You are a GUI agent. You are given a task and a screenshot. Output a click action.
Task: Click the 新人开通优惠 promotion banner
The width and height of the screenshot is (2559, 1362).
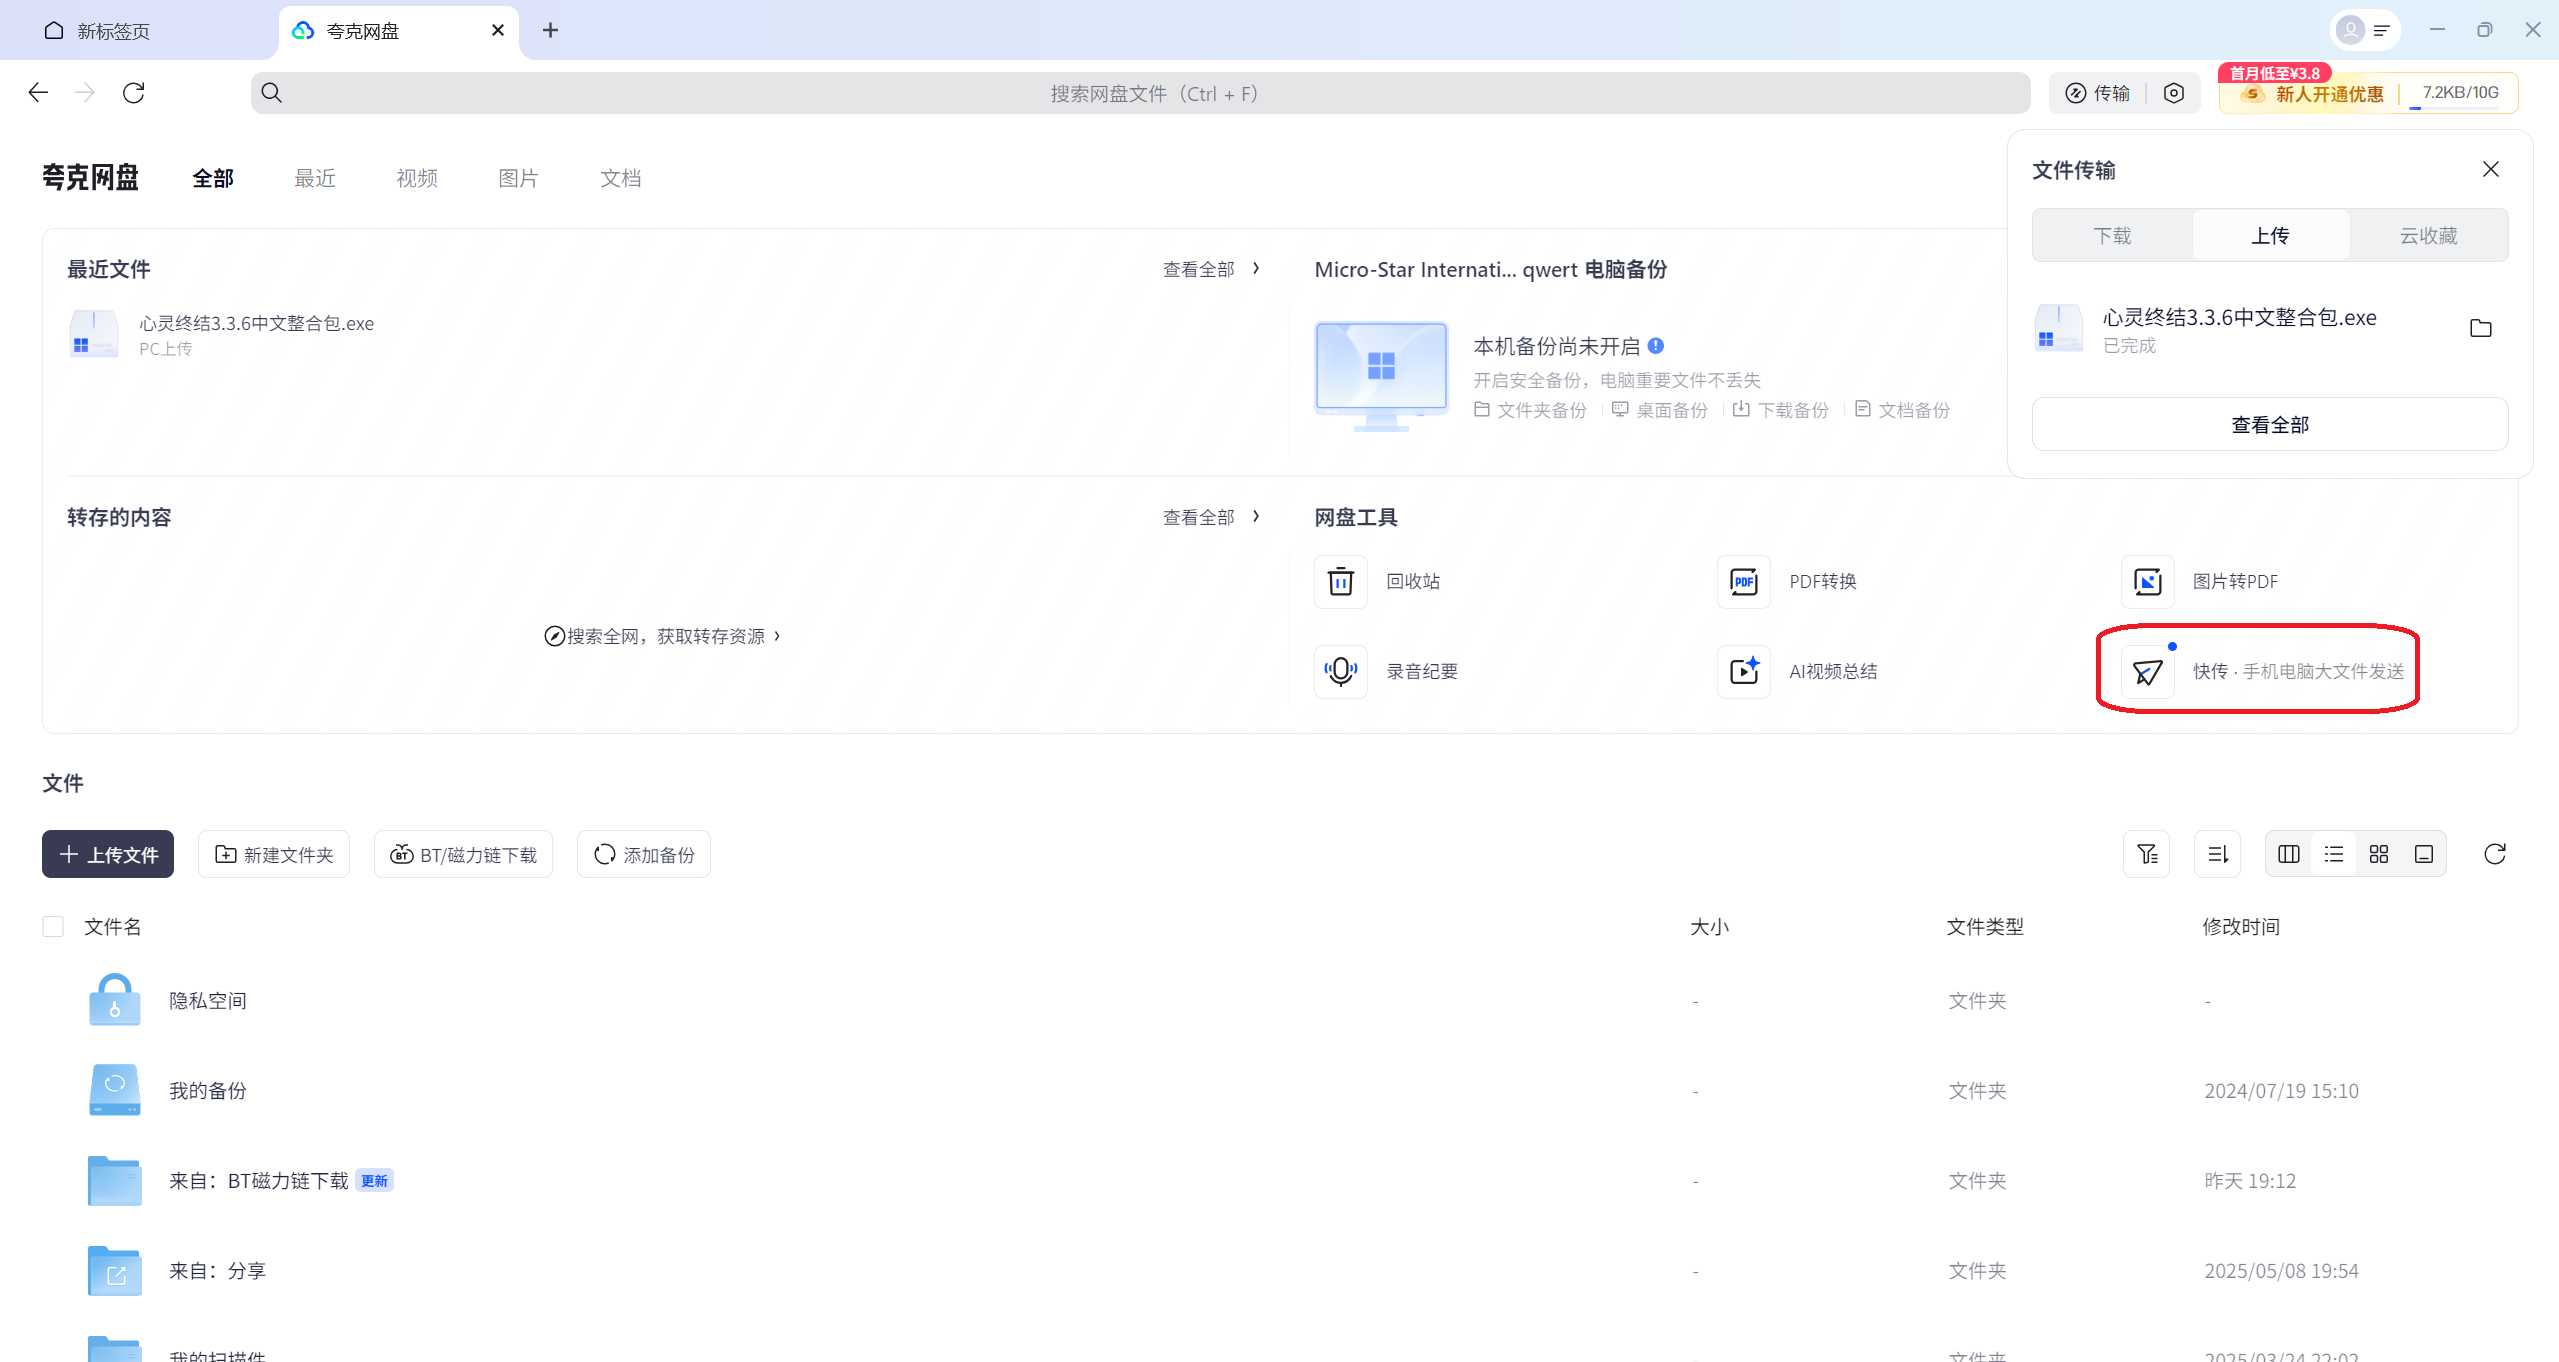point(2312,94)
